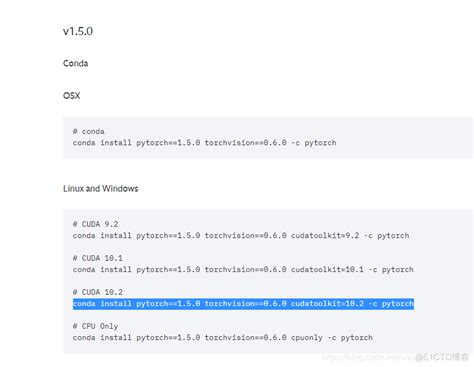Click the Linux and Windows heading

click(100, 189)
